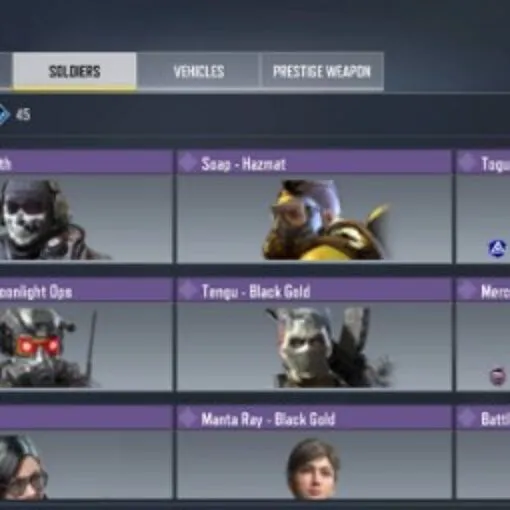Click the diamond icon on the Battle card header

pyautogui.click(x=467, y=418)
